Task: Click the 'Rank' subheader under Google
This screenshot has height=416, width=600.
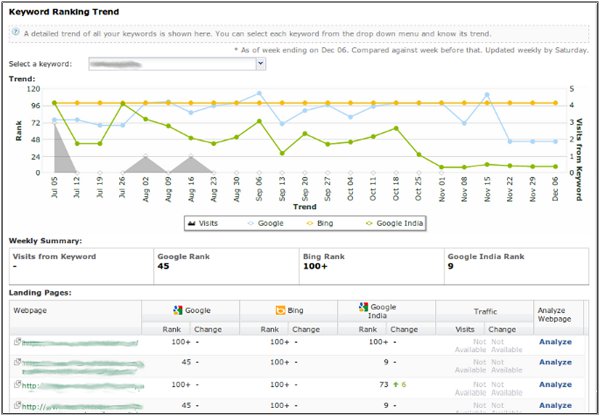Action: [172, 330]
